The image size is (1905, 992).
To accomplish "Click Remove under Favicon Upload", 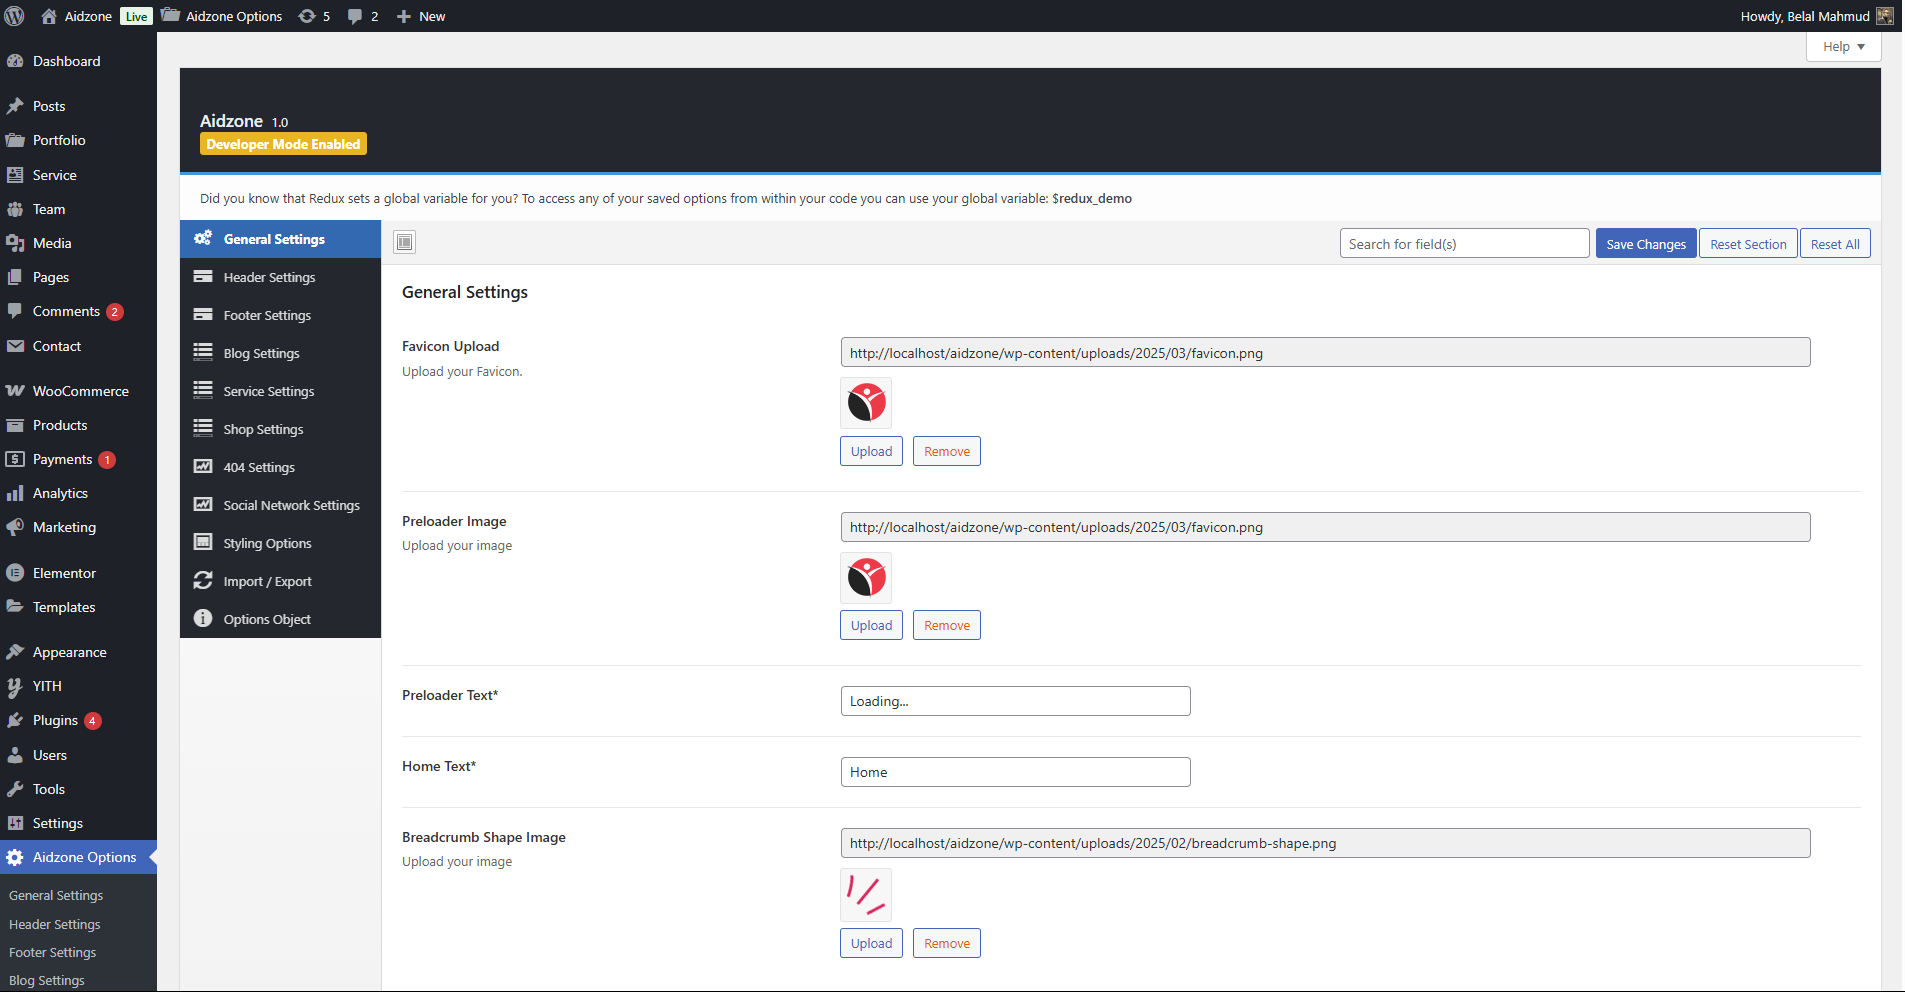I will point(946,451).
